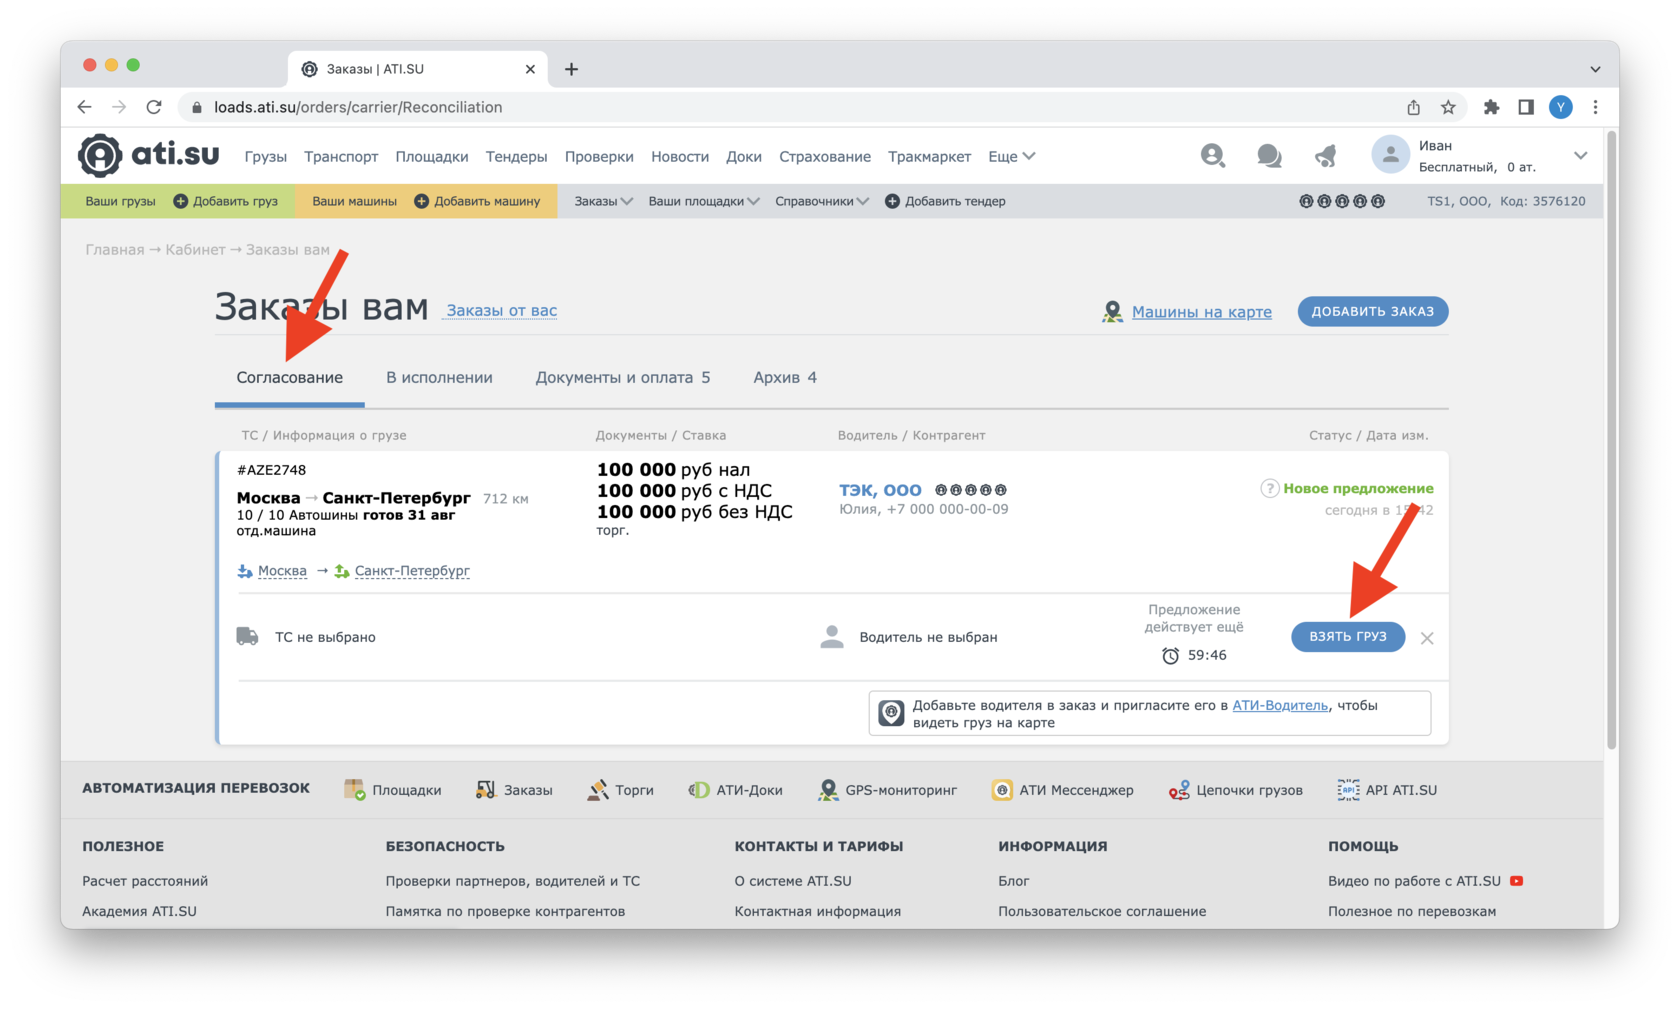The width and height of the screenshot is (1680, 1009).
Task: Click the question mark beside Новое предложение
Action: pos(1268,488)
